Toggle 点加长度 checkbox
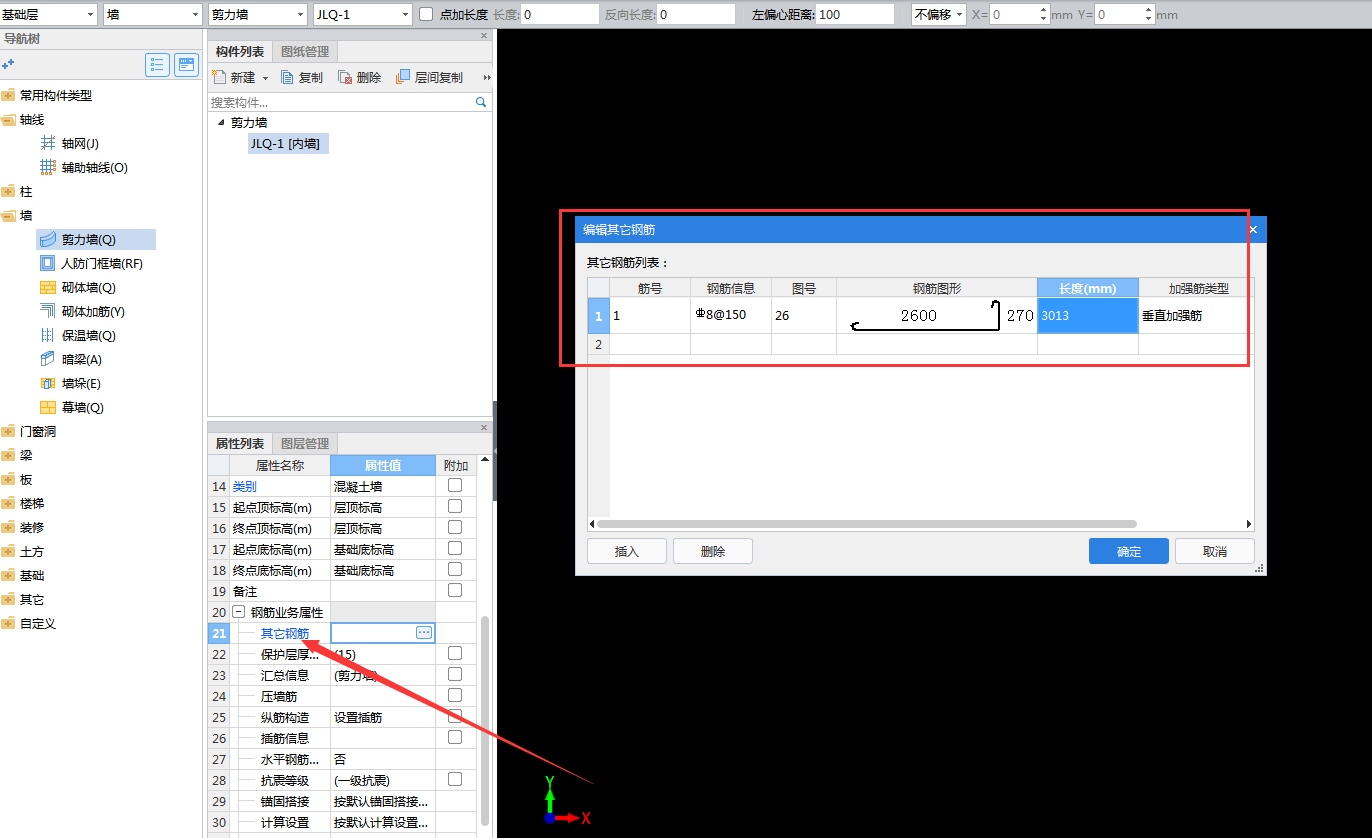Viewport: 1372px width, 838px height. 426,14
